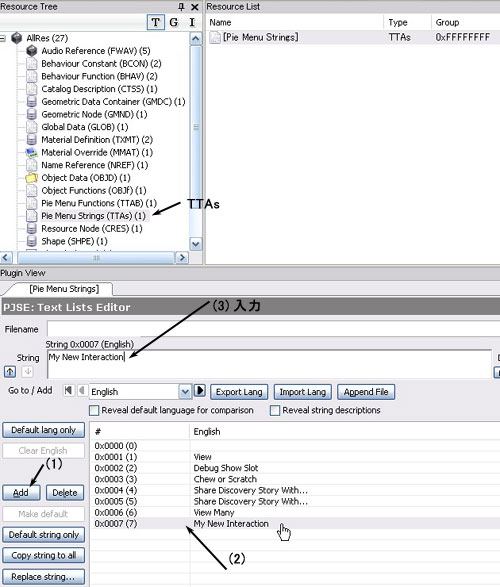Click the Geometric Node (GMND) icon
Viewport: 500px width, 587px height.
pyautogui.click(x=32, y=114)
